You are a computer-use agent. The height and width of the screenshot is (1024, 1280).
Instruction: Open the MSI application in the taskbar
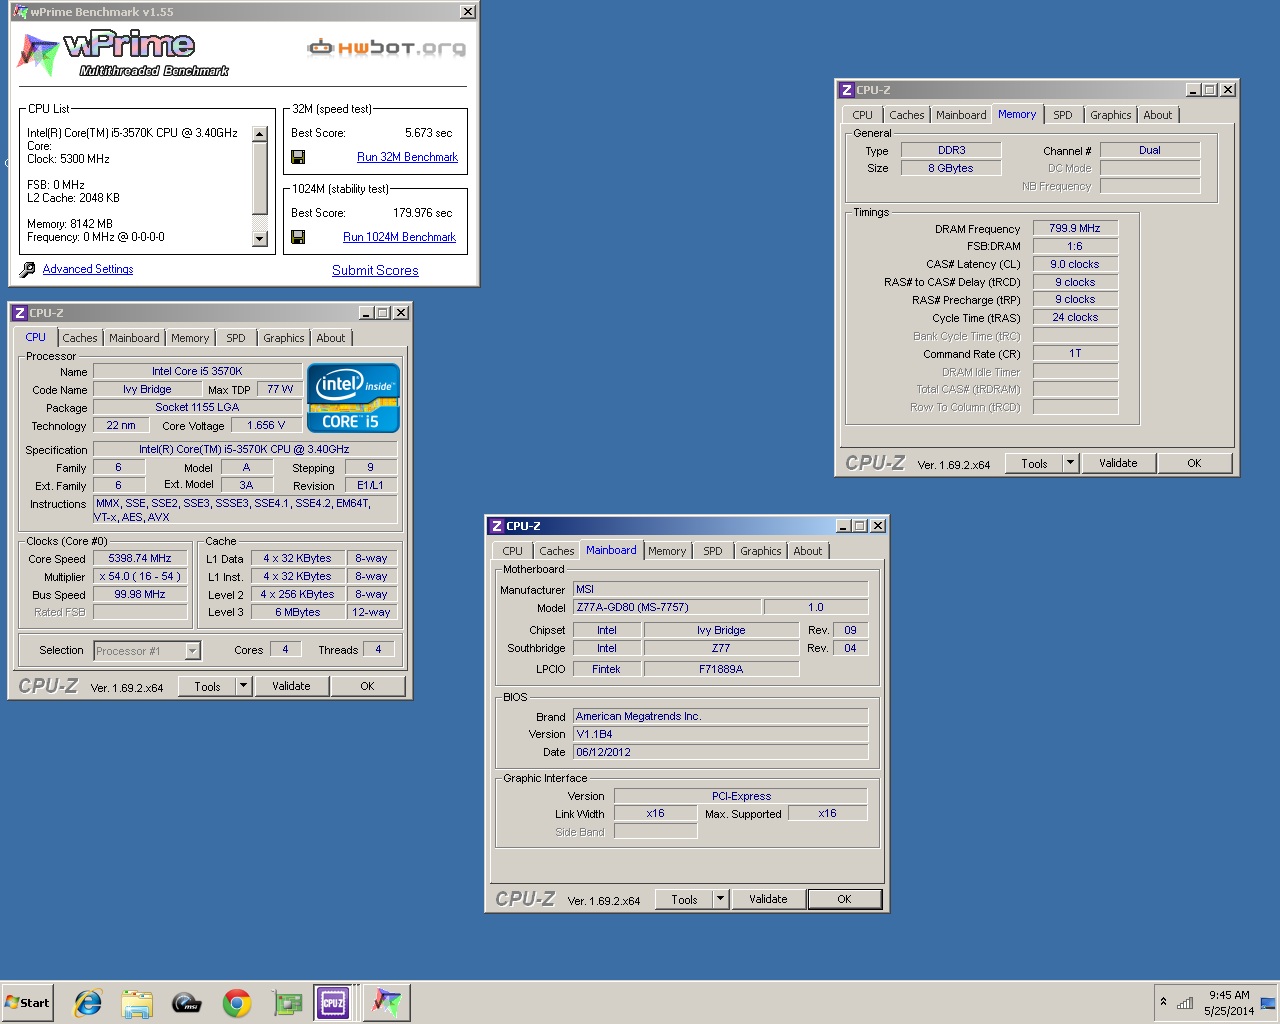tap(186, 1003)
